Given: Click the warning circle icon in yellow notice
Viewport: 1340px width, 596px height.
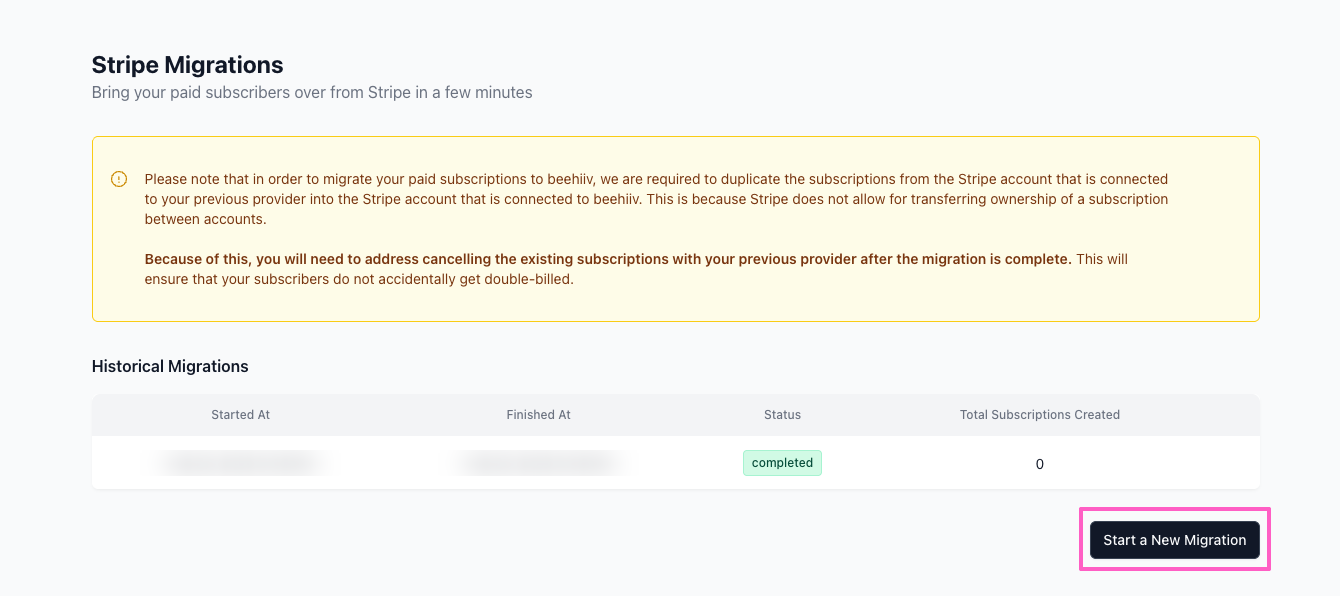Looking at the screenshot, I should (119, 179).
